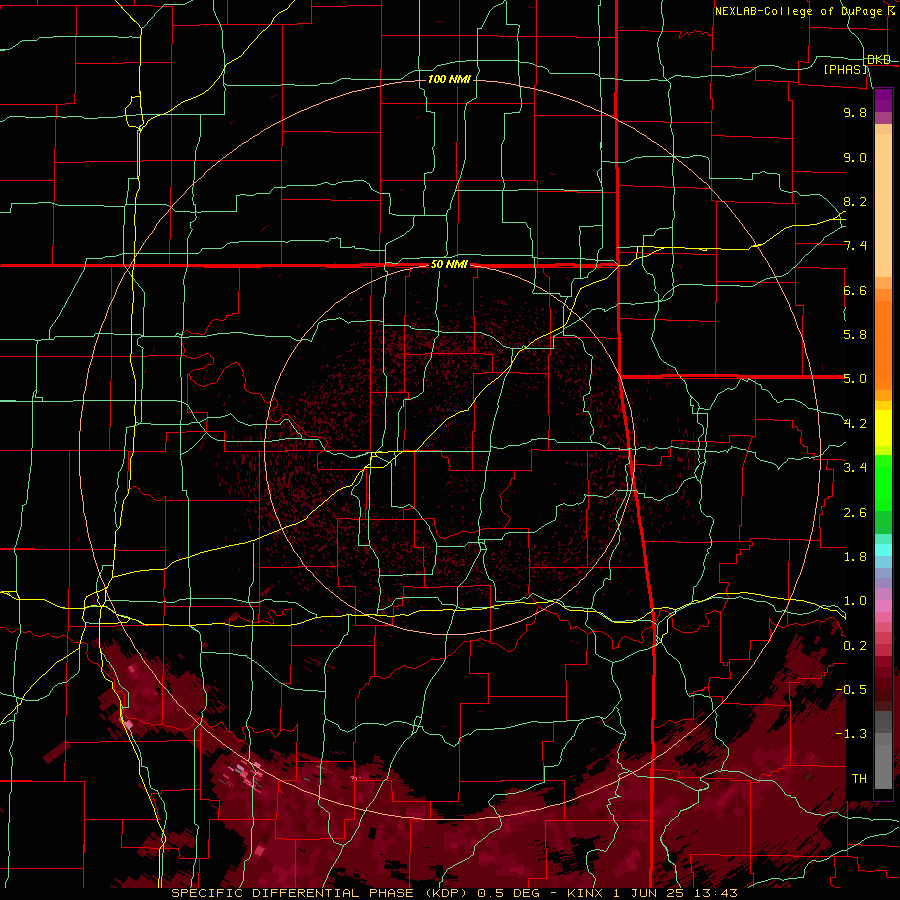Screen dimensions: 900x900
Task: Click the 5.8 scale value
Action: (x=855, y=335)
